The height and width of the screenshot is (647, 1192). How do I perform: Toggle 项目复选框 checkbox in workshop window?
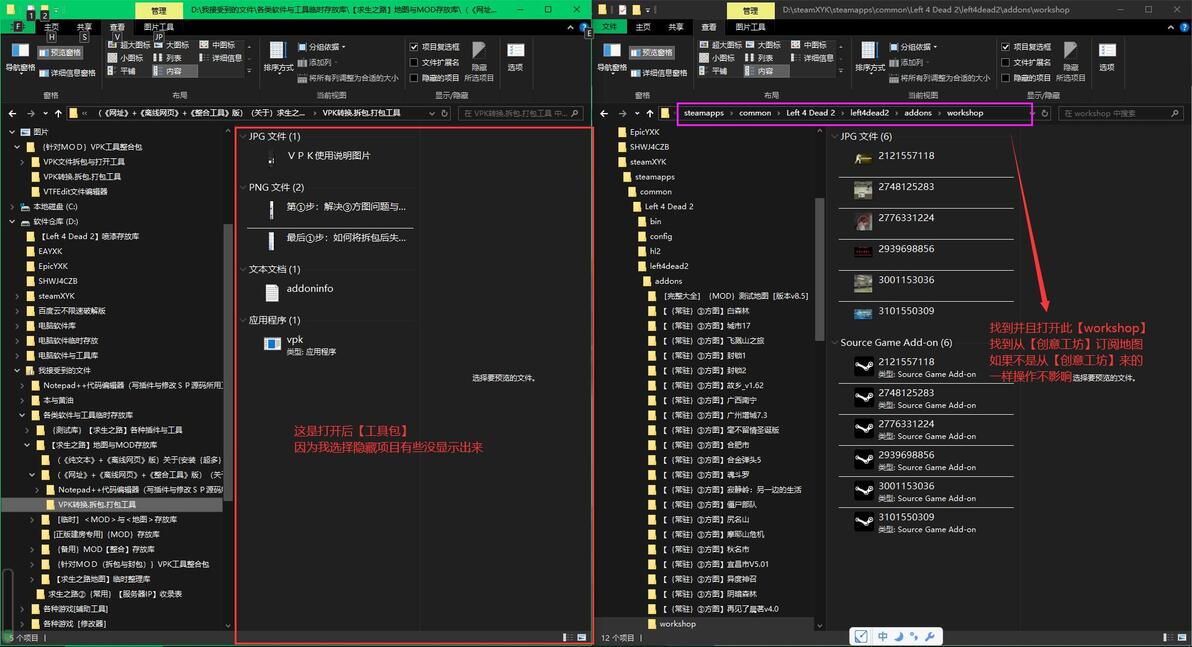pyautogui.click(x=1006, y=47)
